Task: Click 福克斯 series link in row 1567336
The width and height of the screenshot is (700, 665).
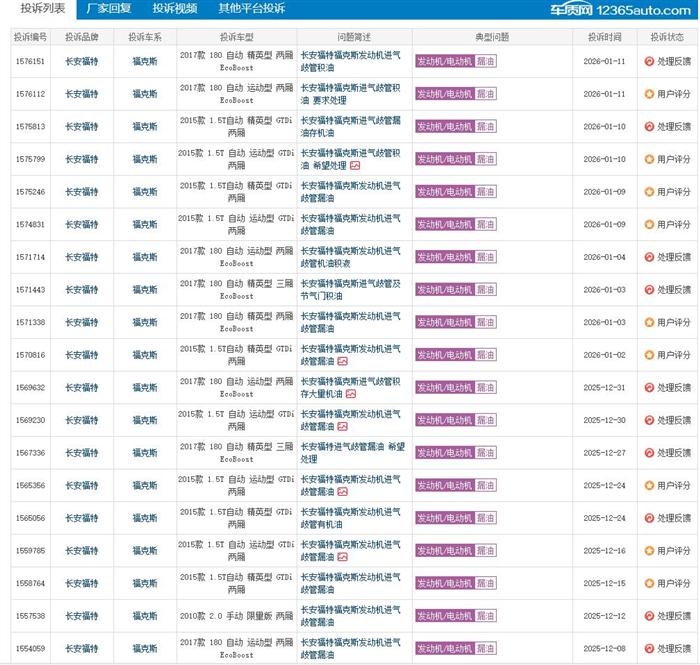Action: point(145,453)
